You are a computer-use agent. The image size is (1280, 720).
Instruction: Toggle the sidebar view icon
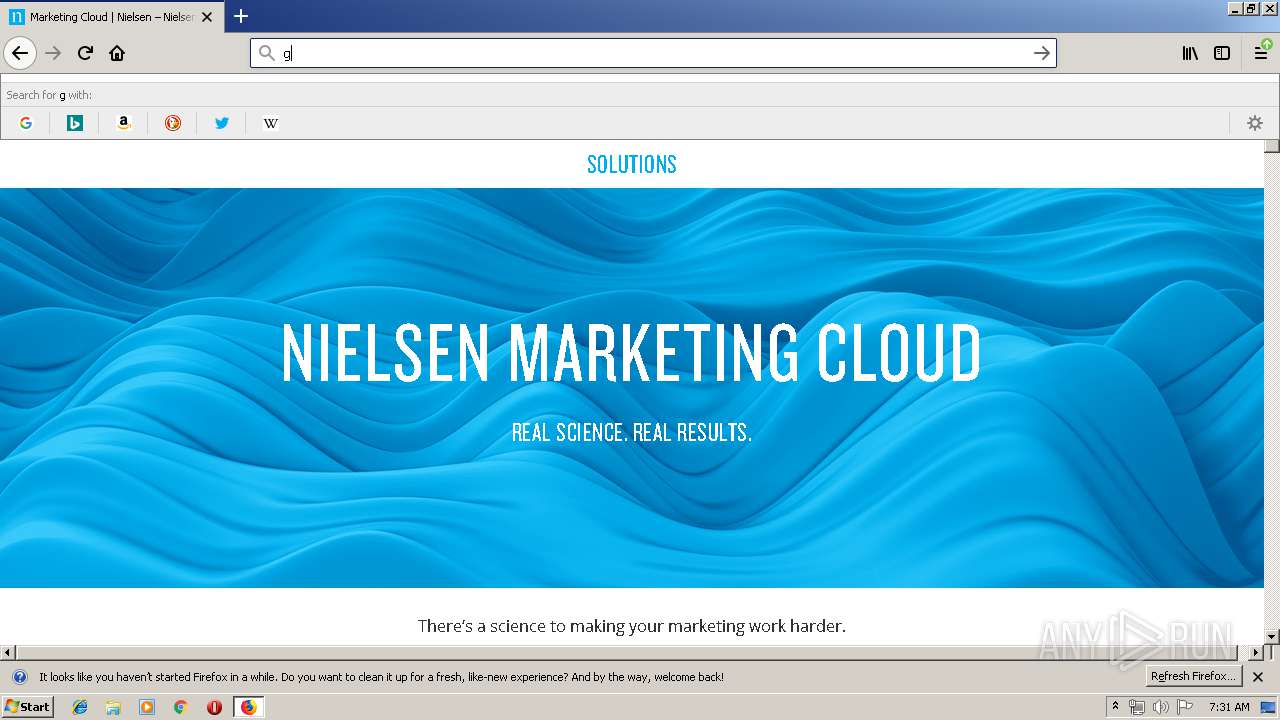(1222, 53)
